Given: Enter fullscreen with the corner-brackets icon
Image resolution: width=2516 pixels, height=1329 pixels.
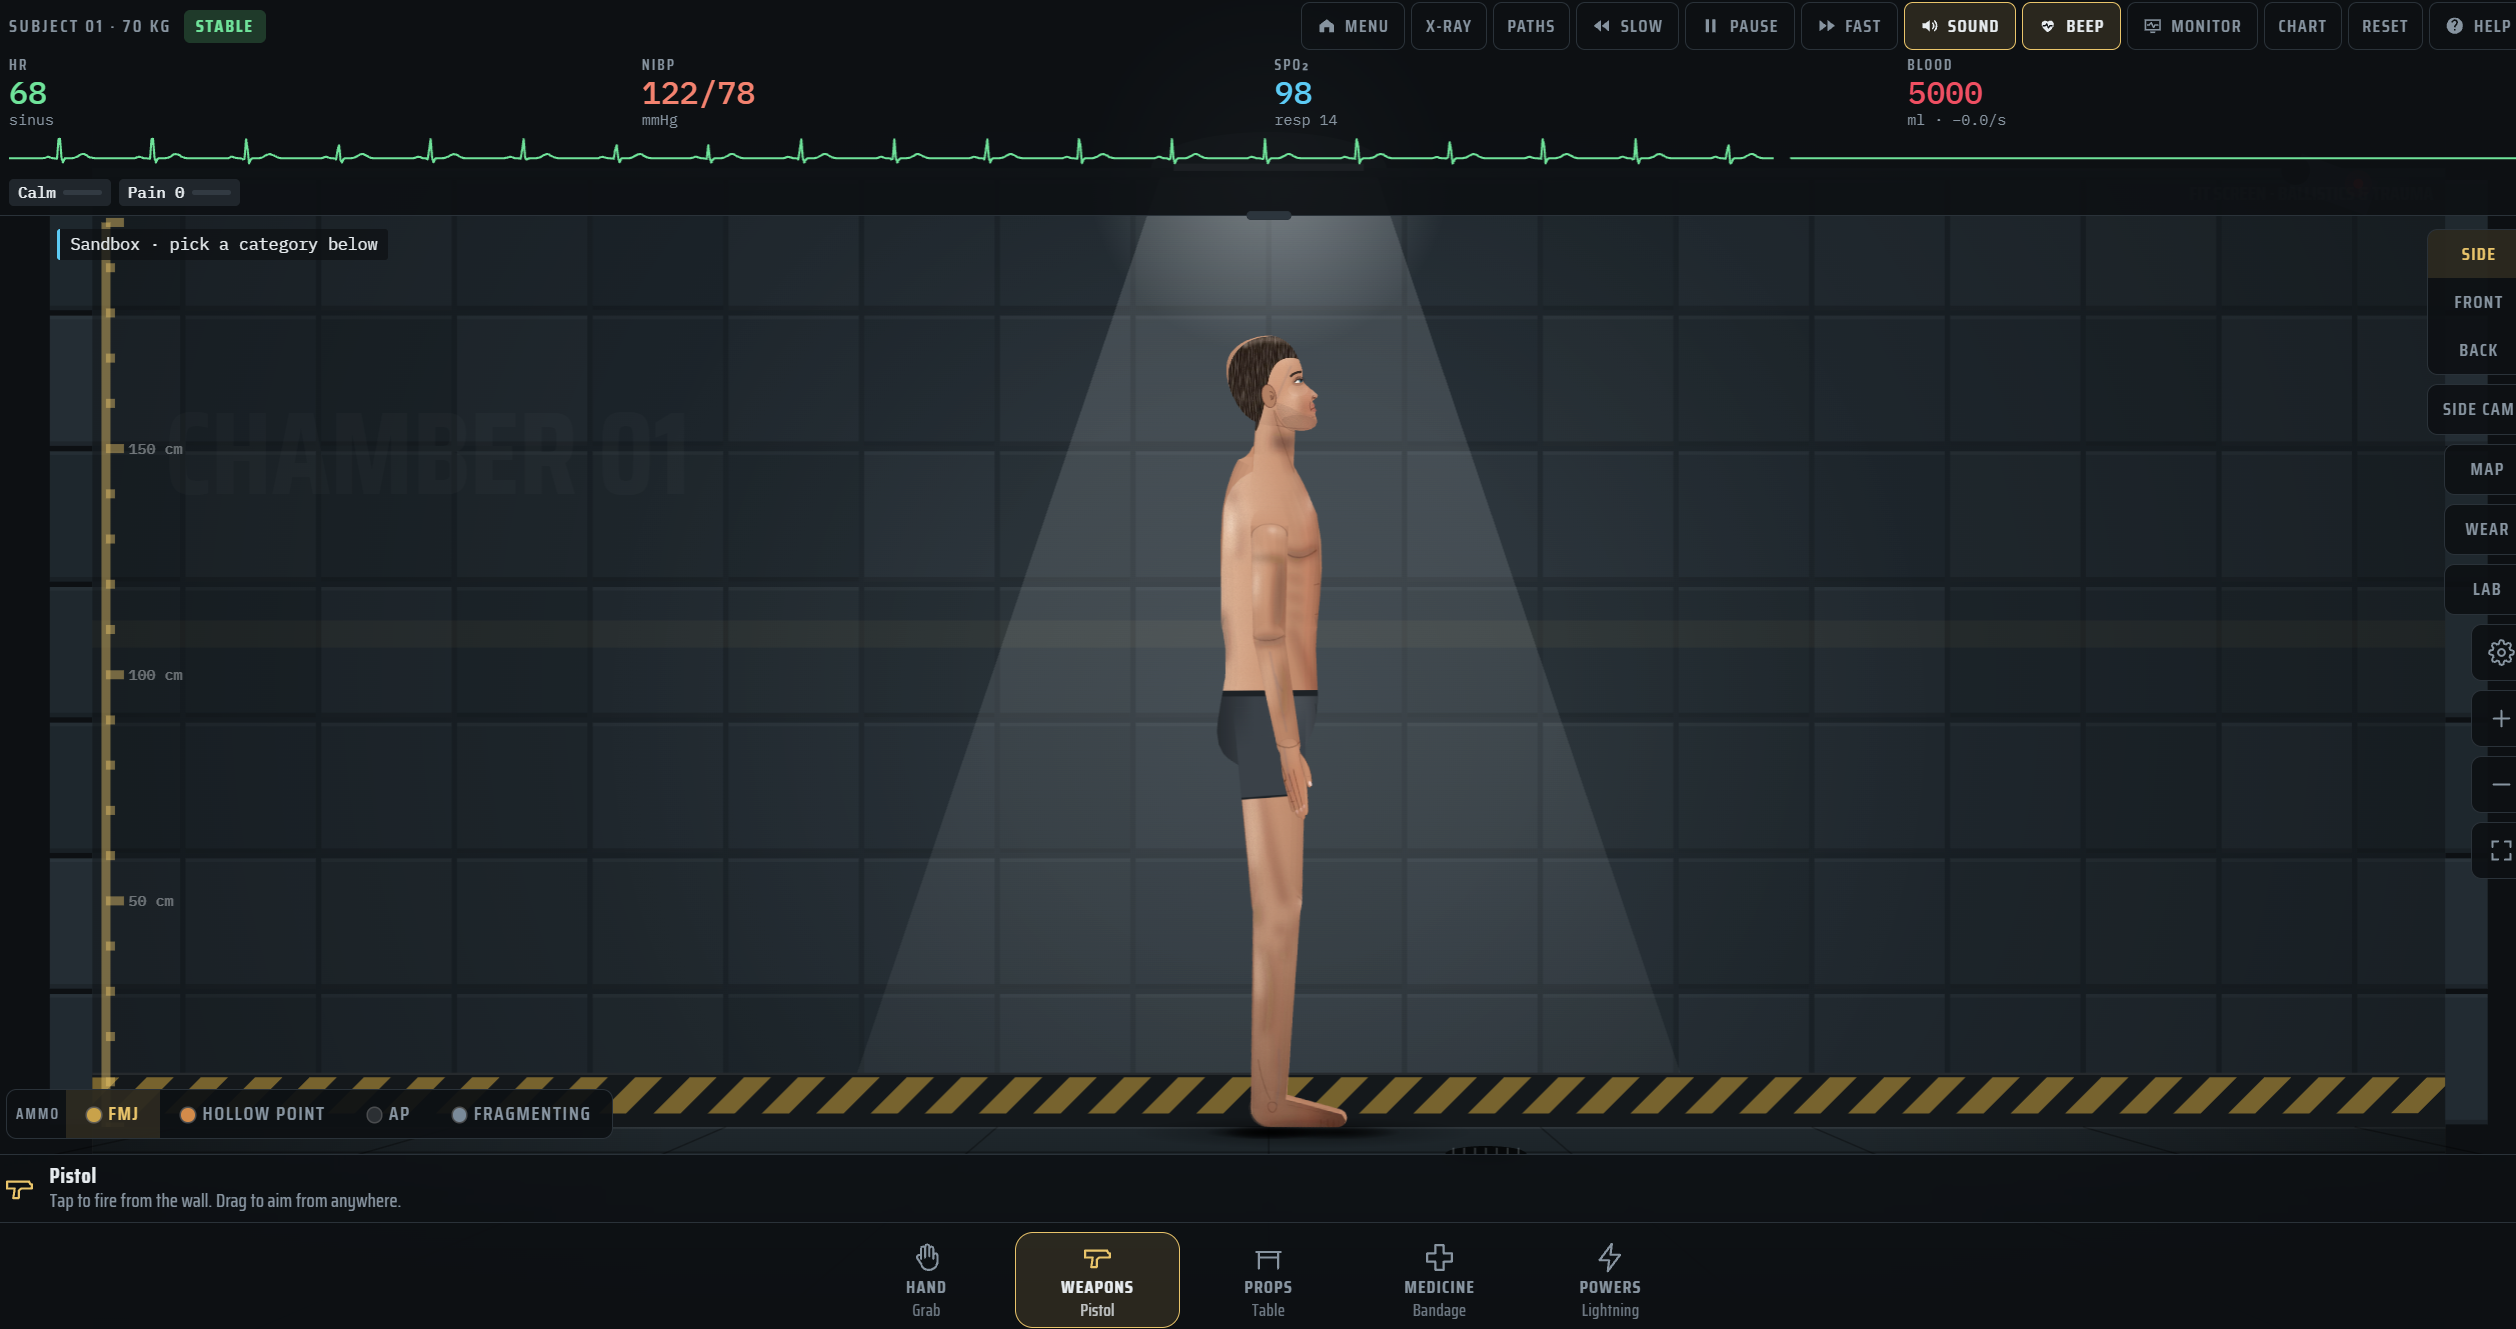Looking at the screenshot, I should tap(2498, 850).
